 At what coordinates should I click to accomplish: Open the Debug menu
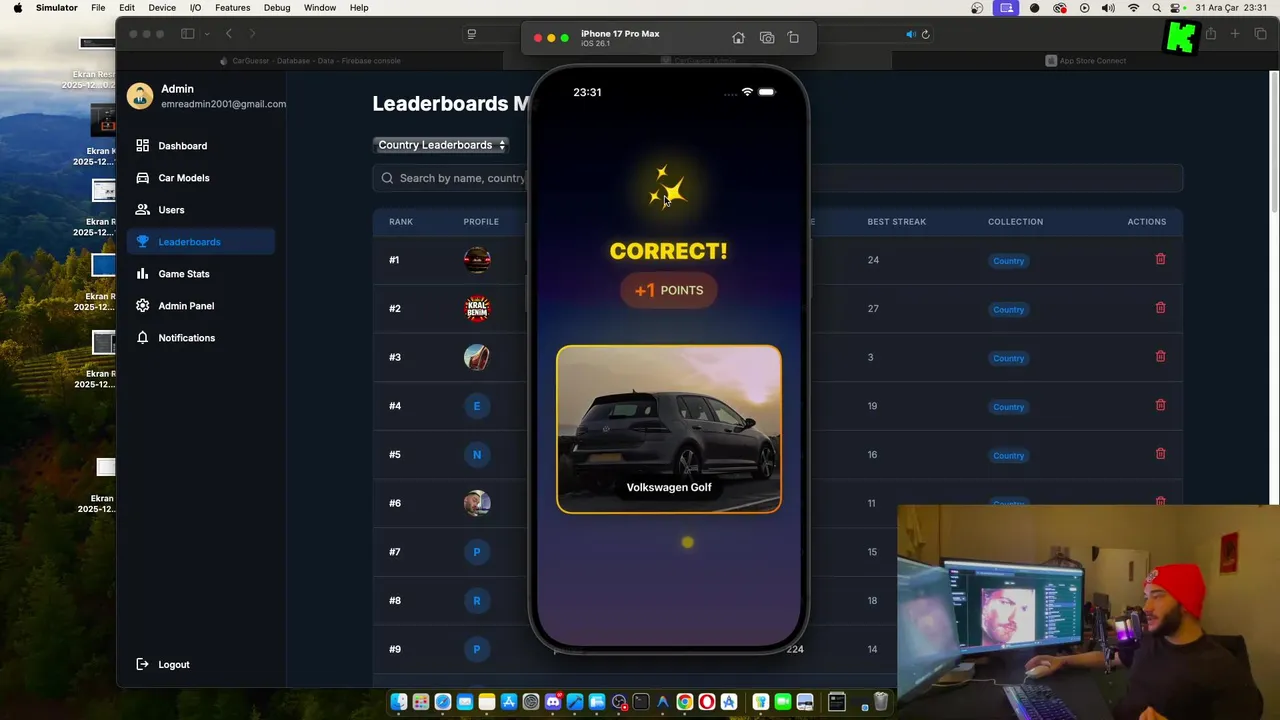coord(277,8)
